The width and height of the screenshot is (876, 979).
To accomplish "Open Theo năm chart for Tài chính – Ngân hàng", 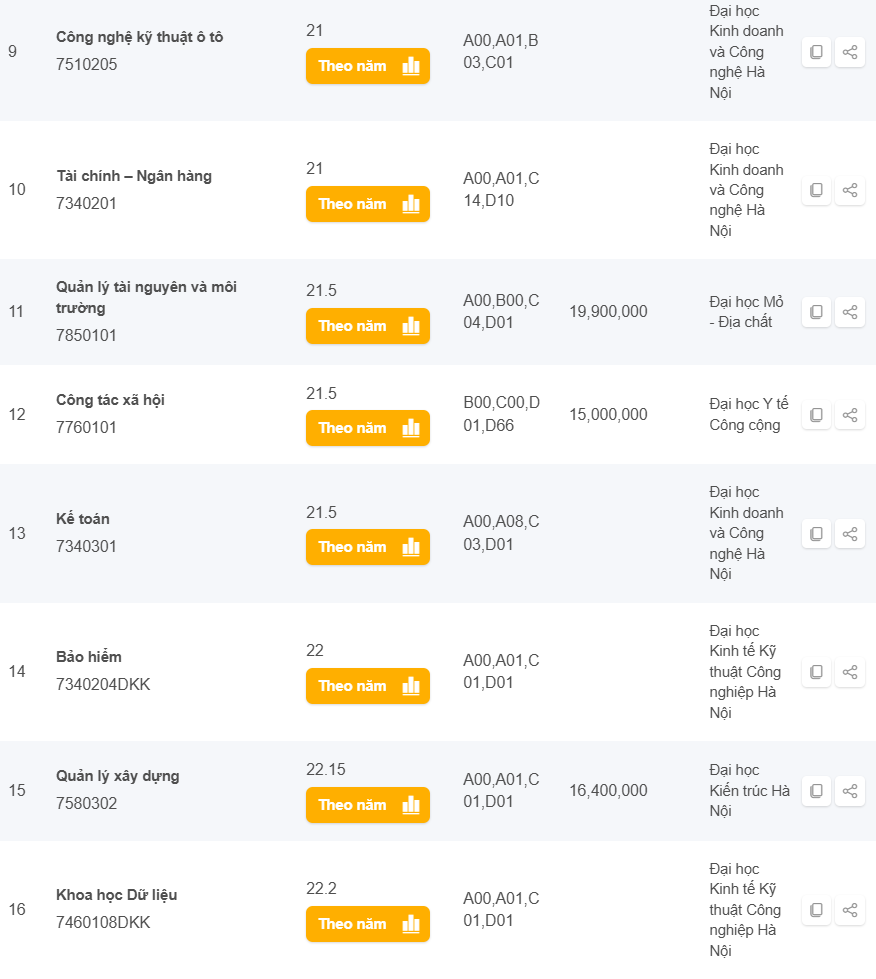I will coord(368,204).
